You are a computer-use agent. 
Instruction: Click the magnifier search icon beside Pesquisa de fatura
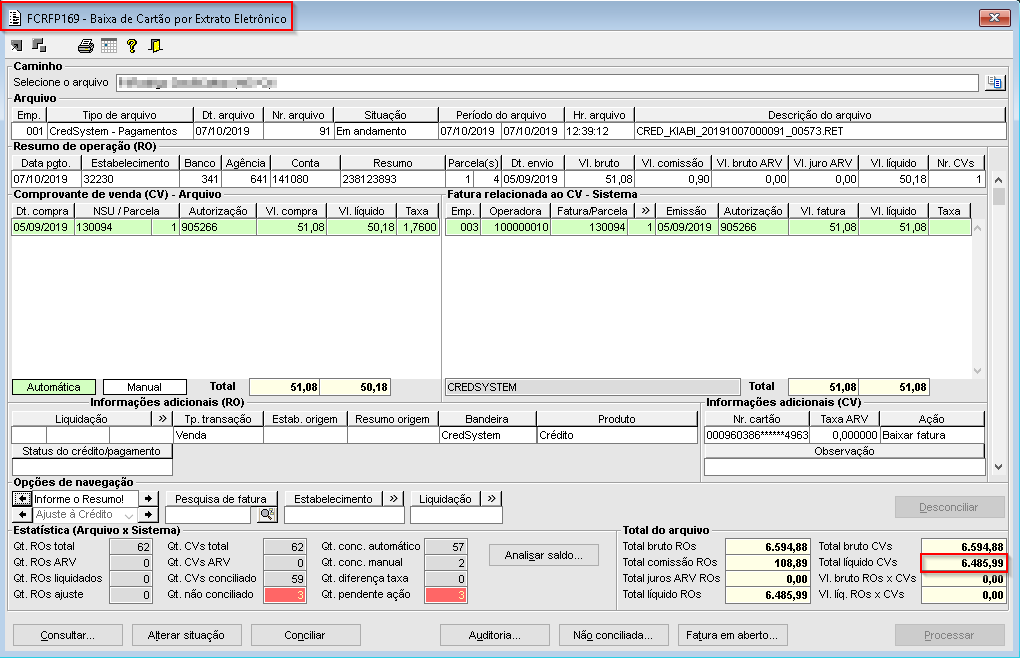(x=267, y=515)
